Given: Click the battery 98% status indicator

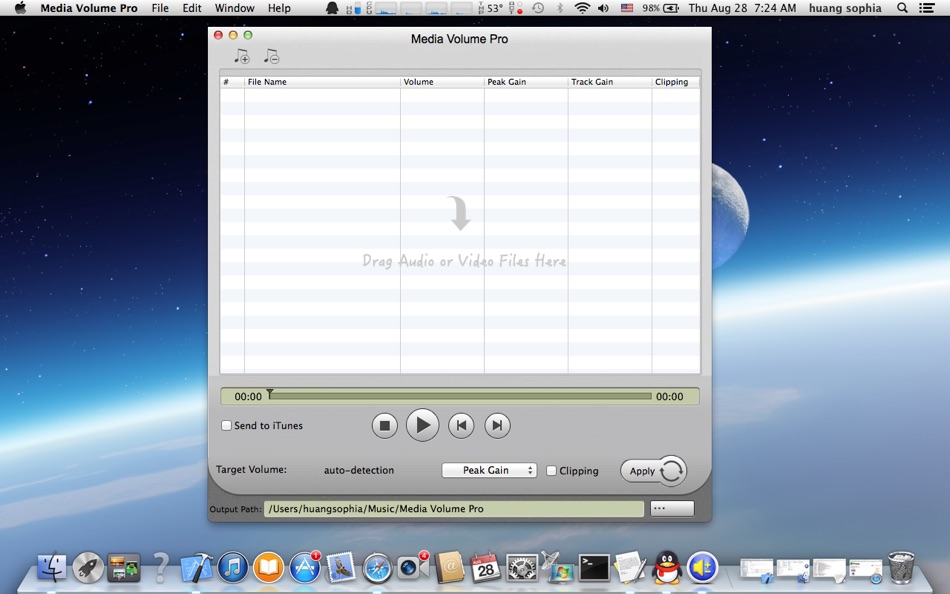Looking at the screenshot, I should click(x=660, y=8).
